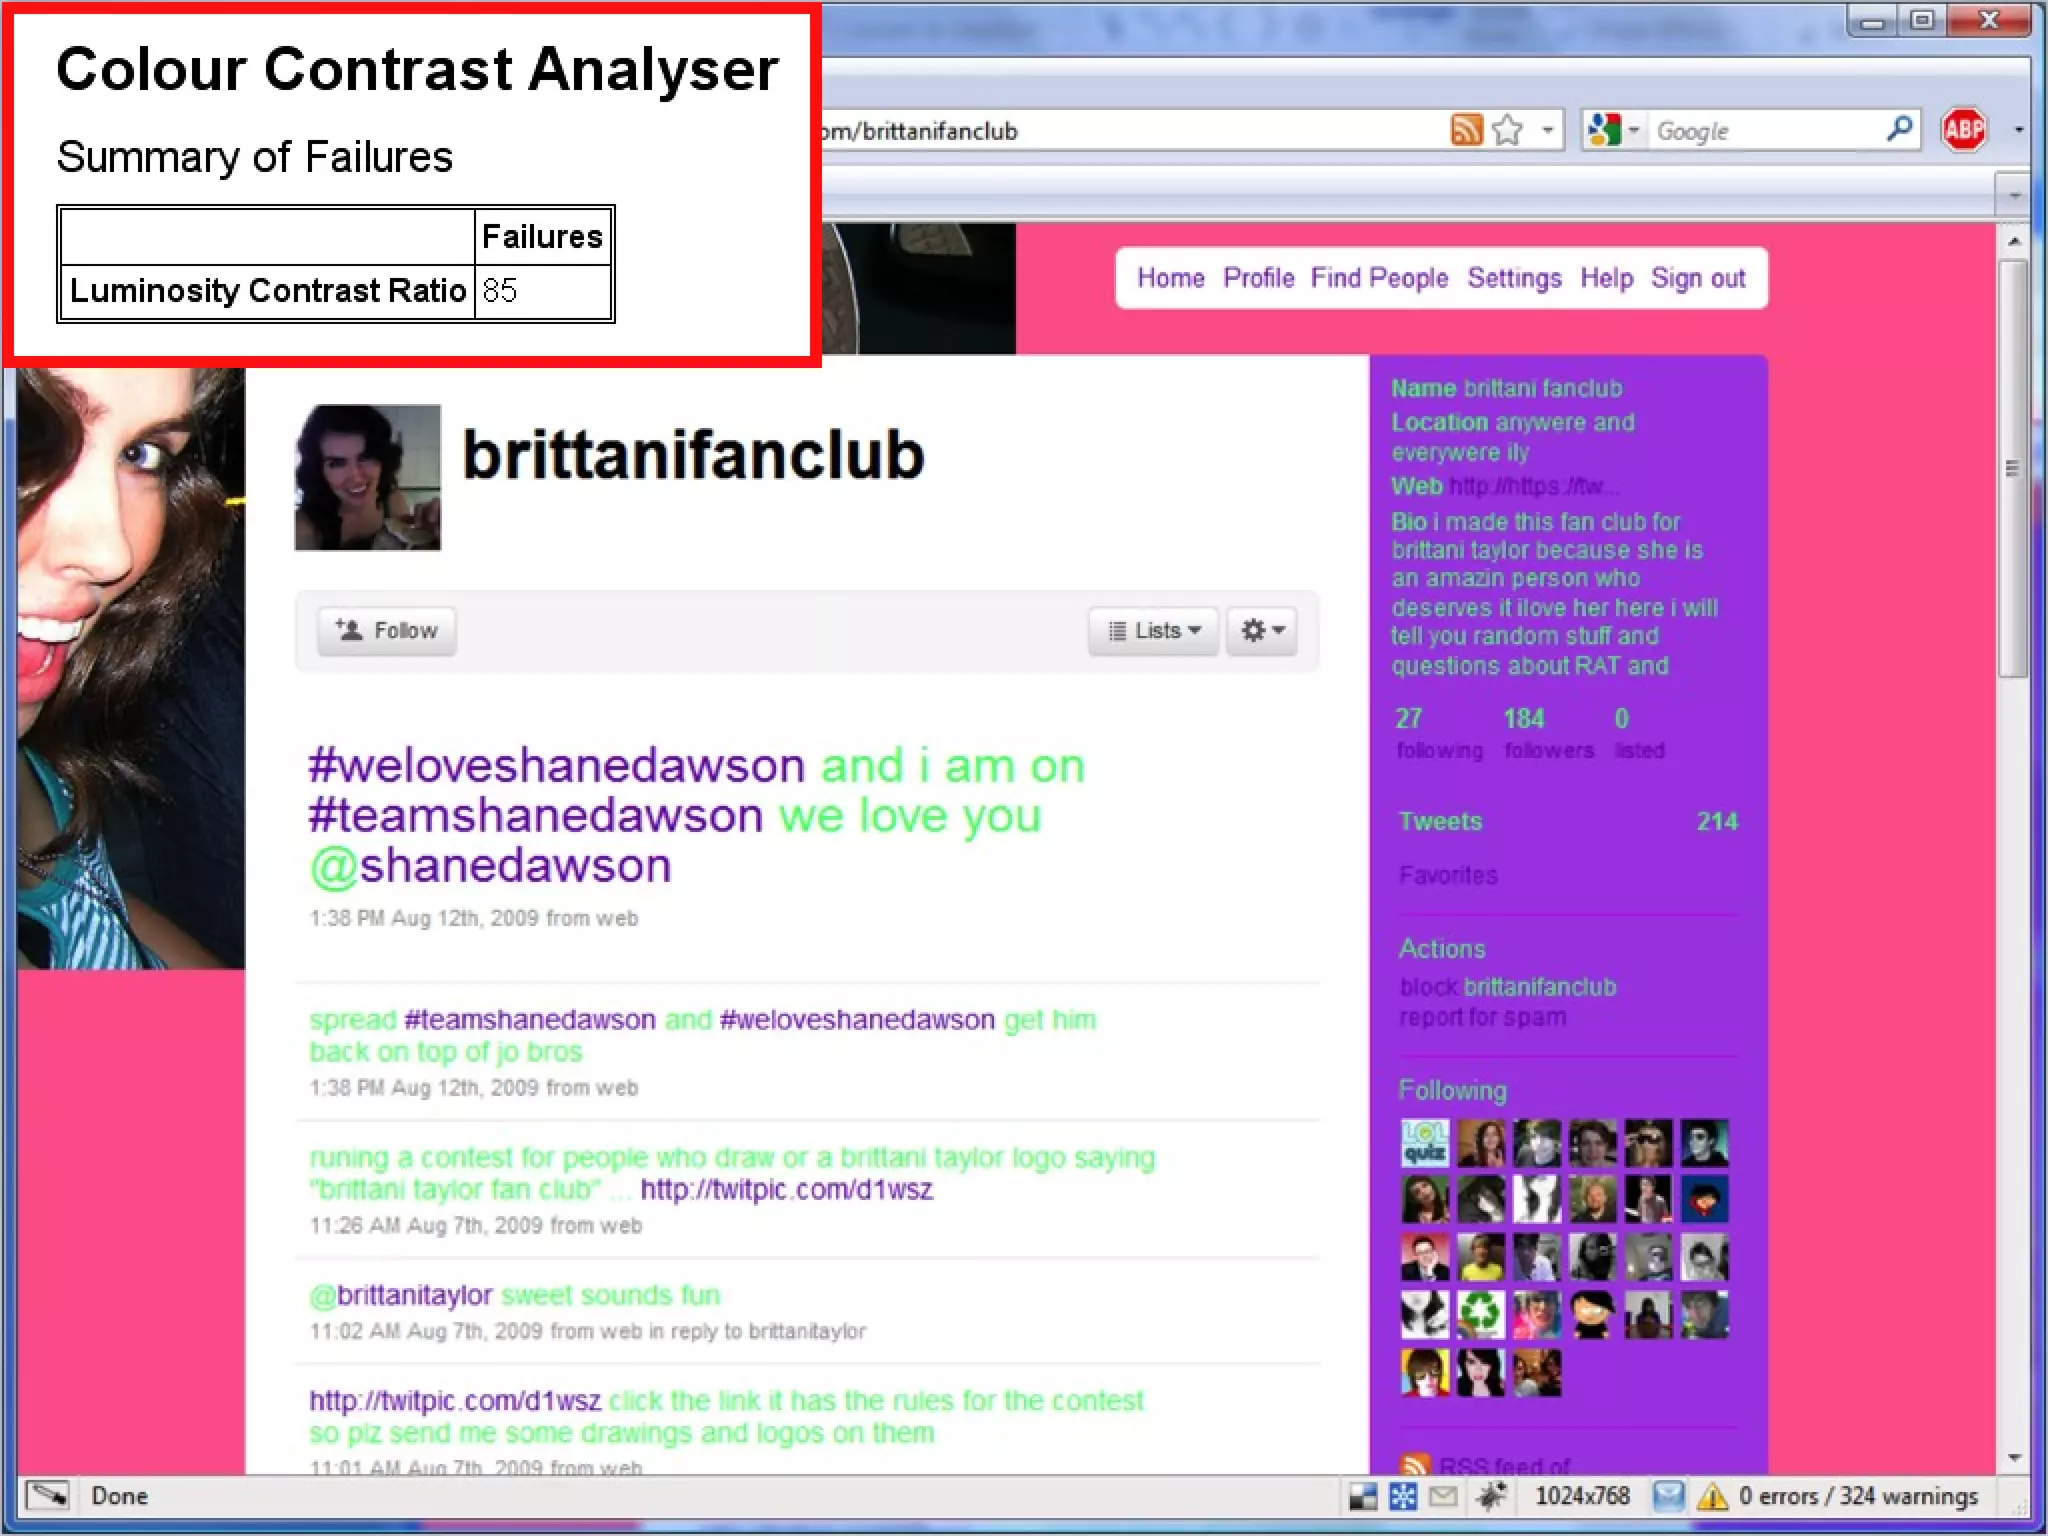The height and width of the screenshot is (1536, 2048).
Task: Click the grey envelope status bar icon
Action: tap(1442, 1496)
